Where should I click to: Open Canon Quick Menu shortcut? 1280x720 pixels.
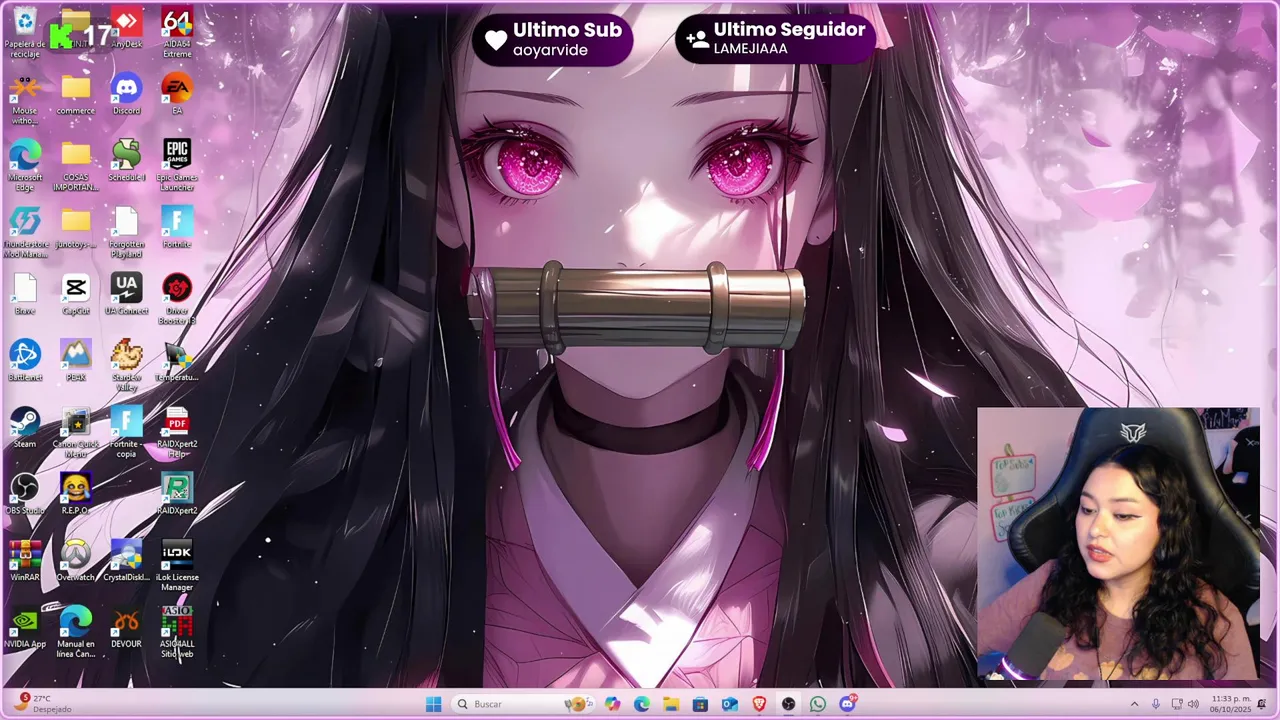click(76, 433)
